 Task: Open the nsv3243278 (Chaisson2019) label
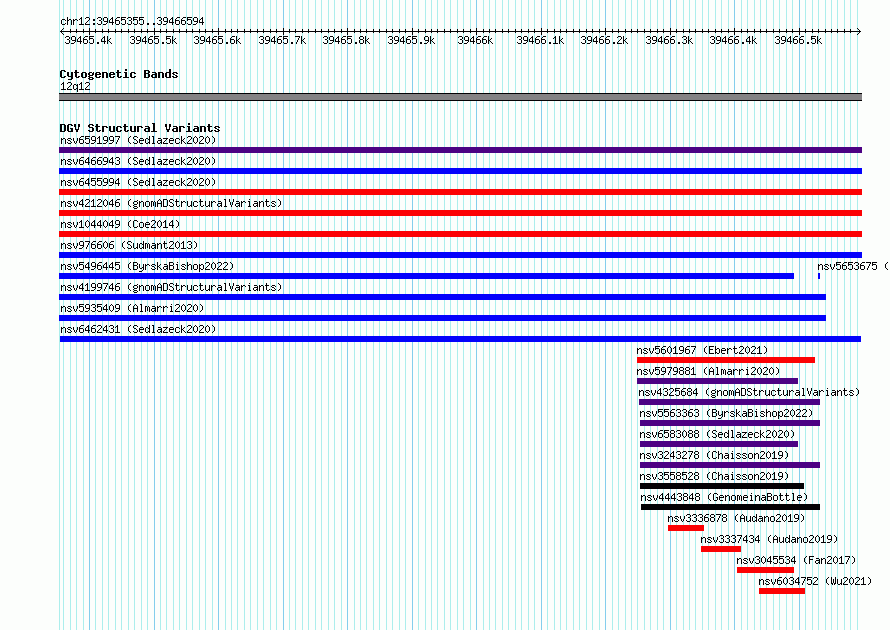point(714,455)
